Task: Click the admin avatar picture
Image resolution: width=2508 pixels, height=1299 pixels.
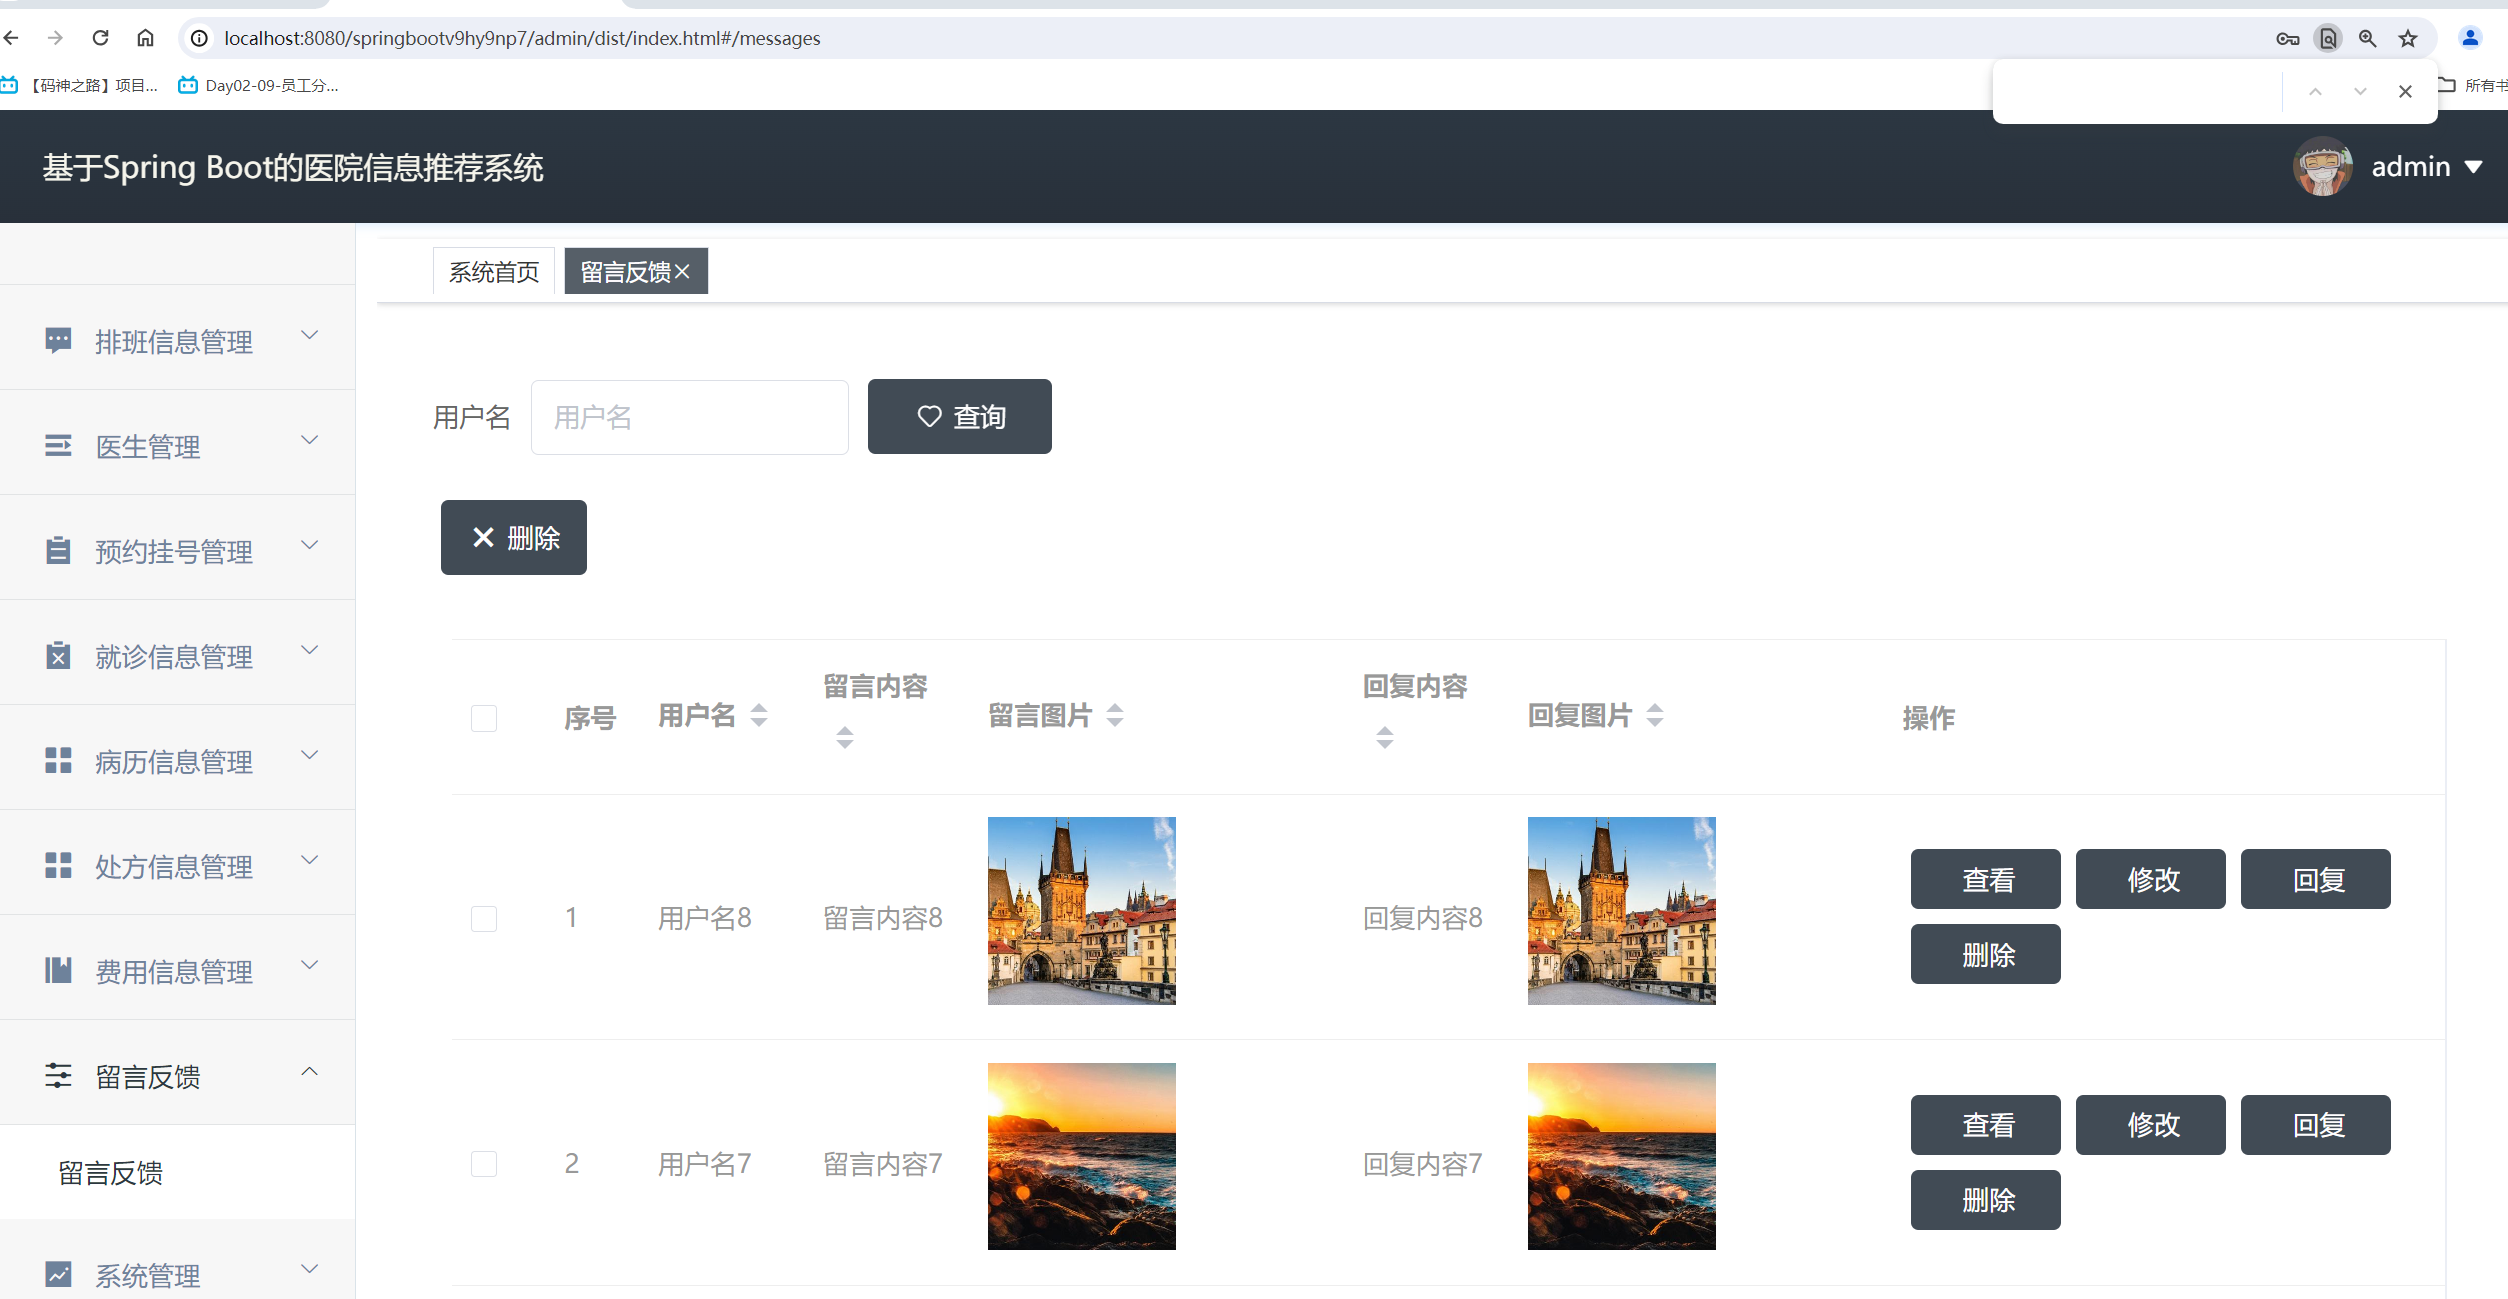Action: click(2322, 166)
